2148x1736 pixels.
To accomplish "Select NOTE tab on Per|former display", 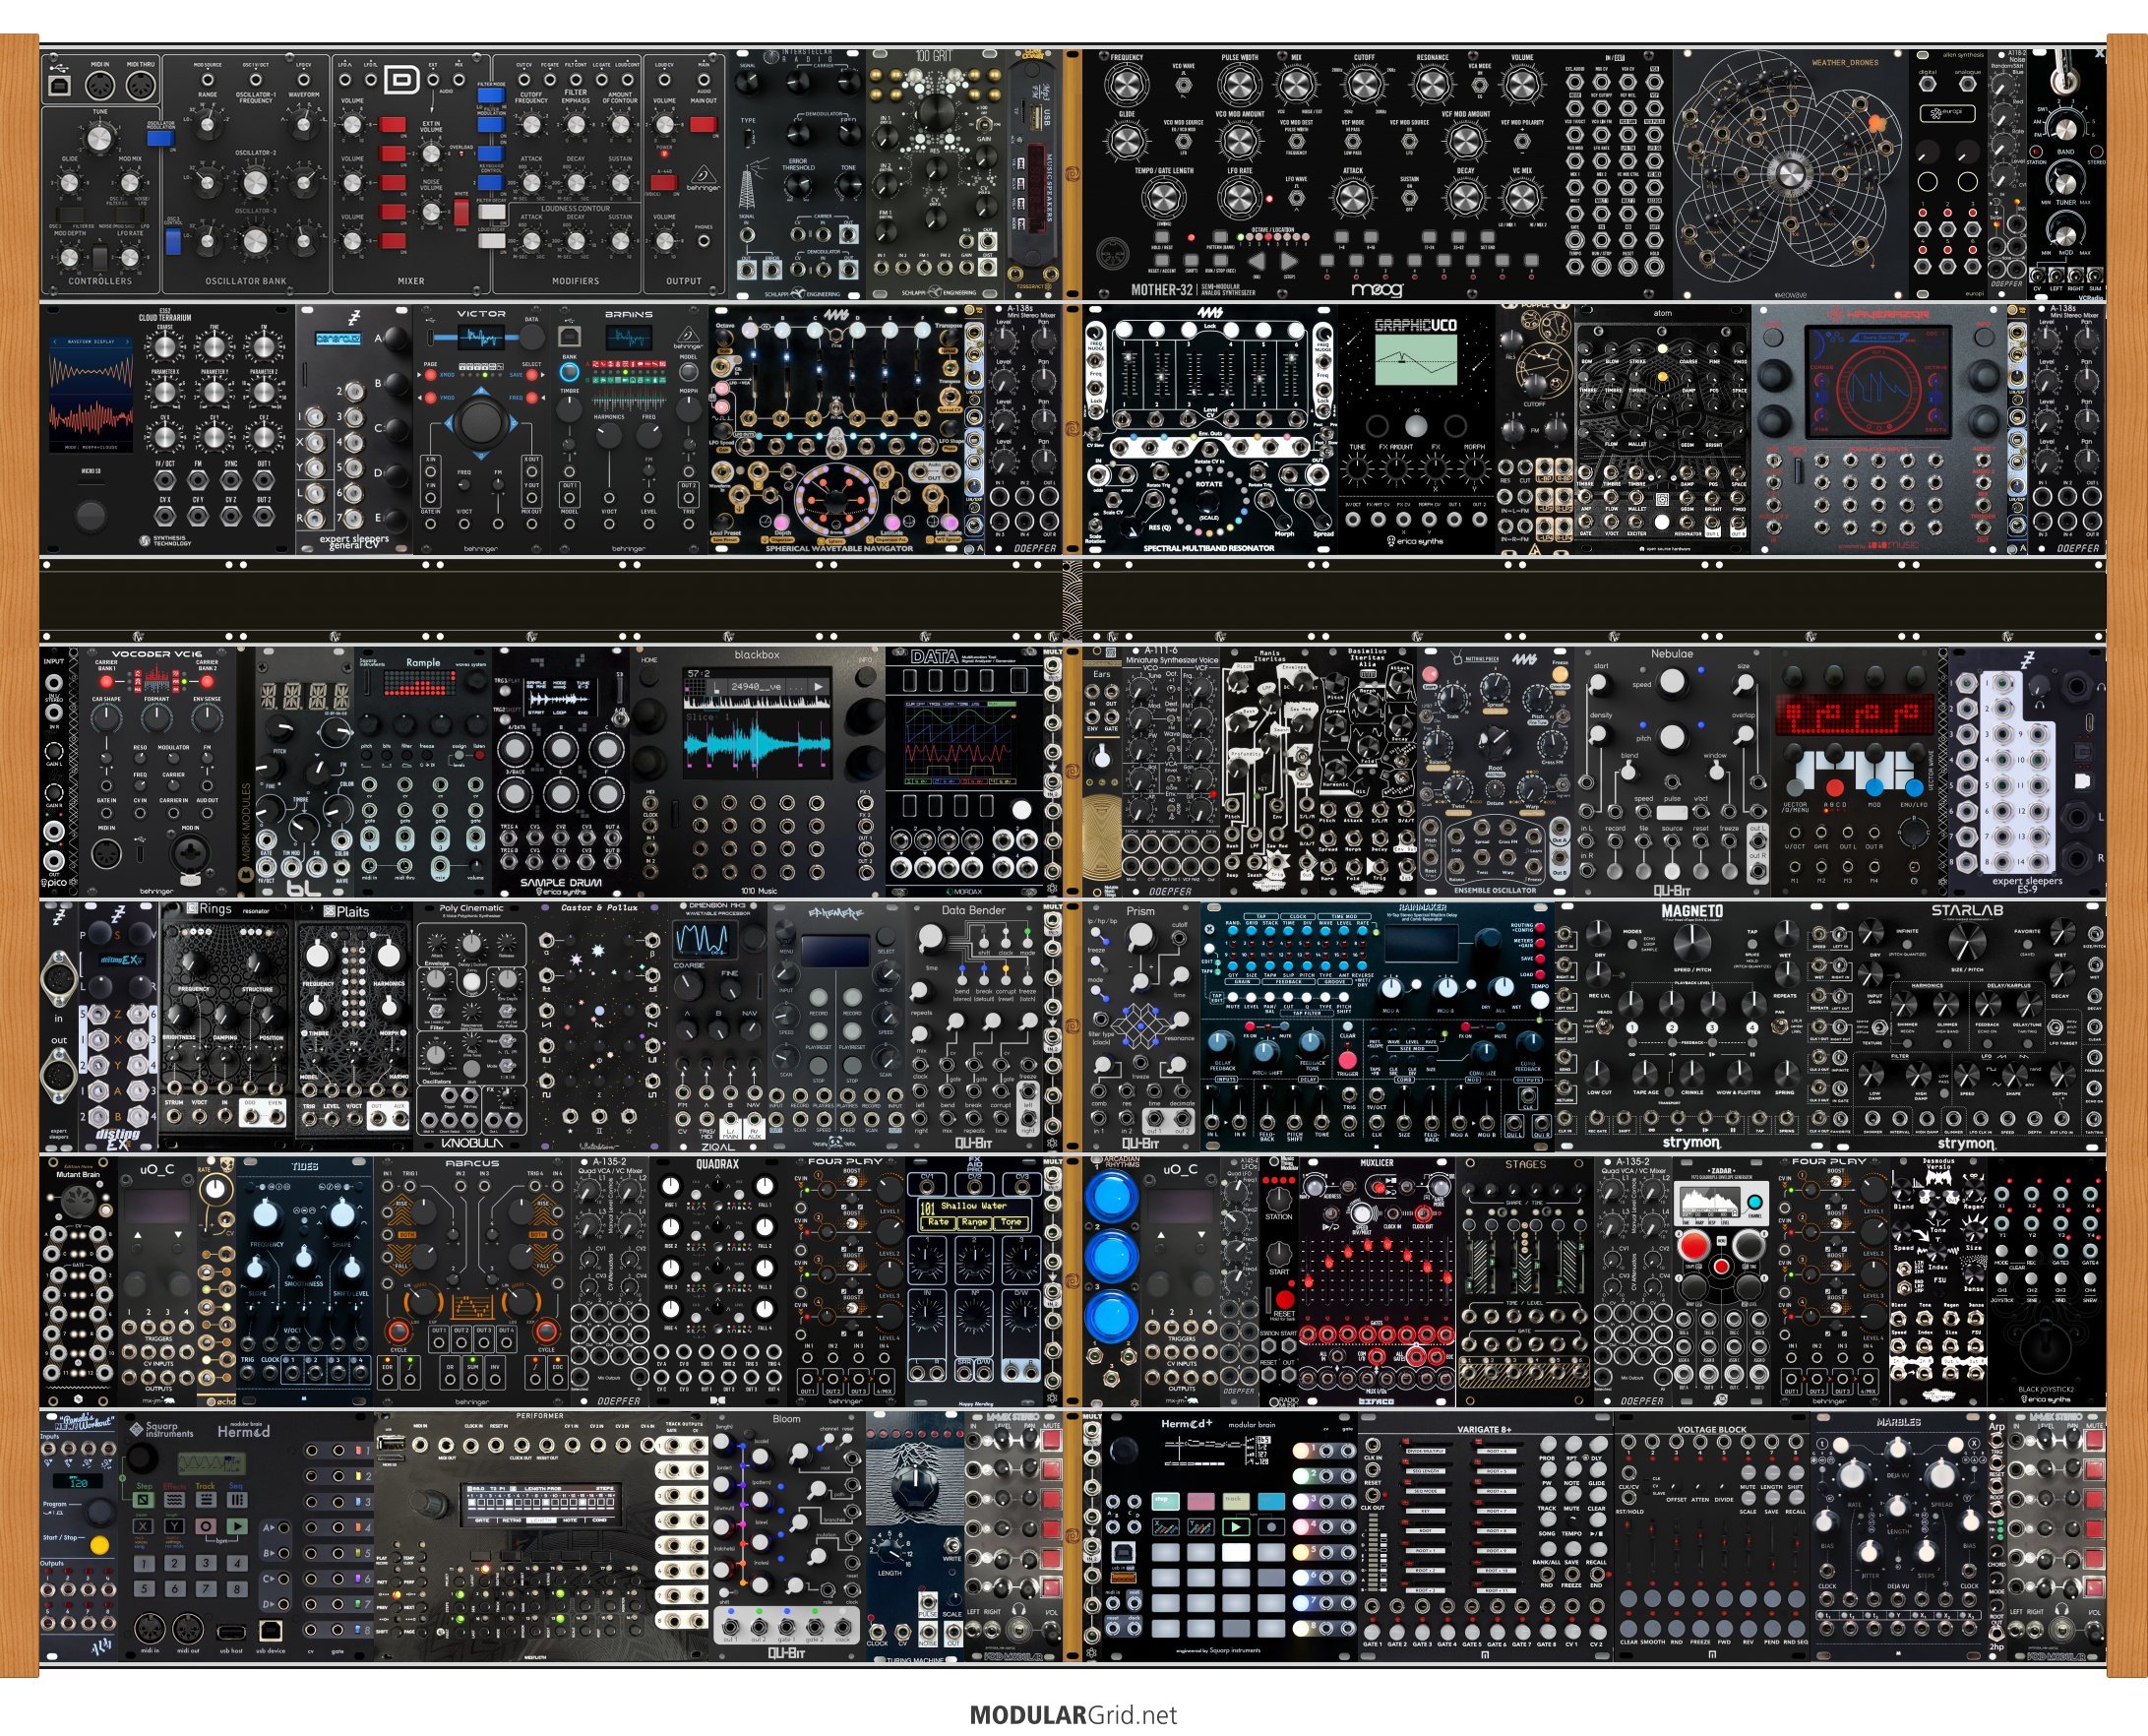I will coord(570,1521).
